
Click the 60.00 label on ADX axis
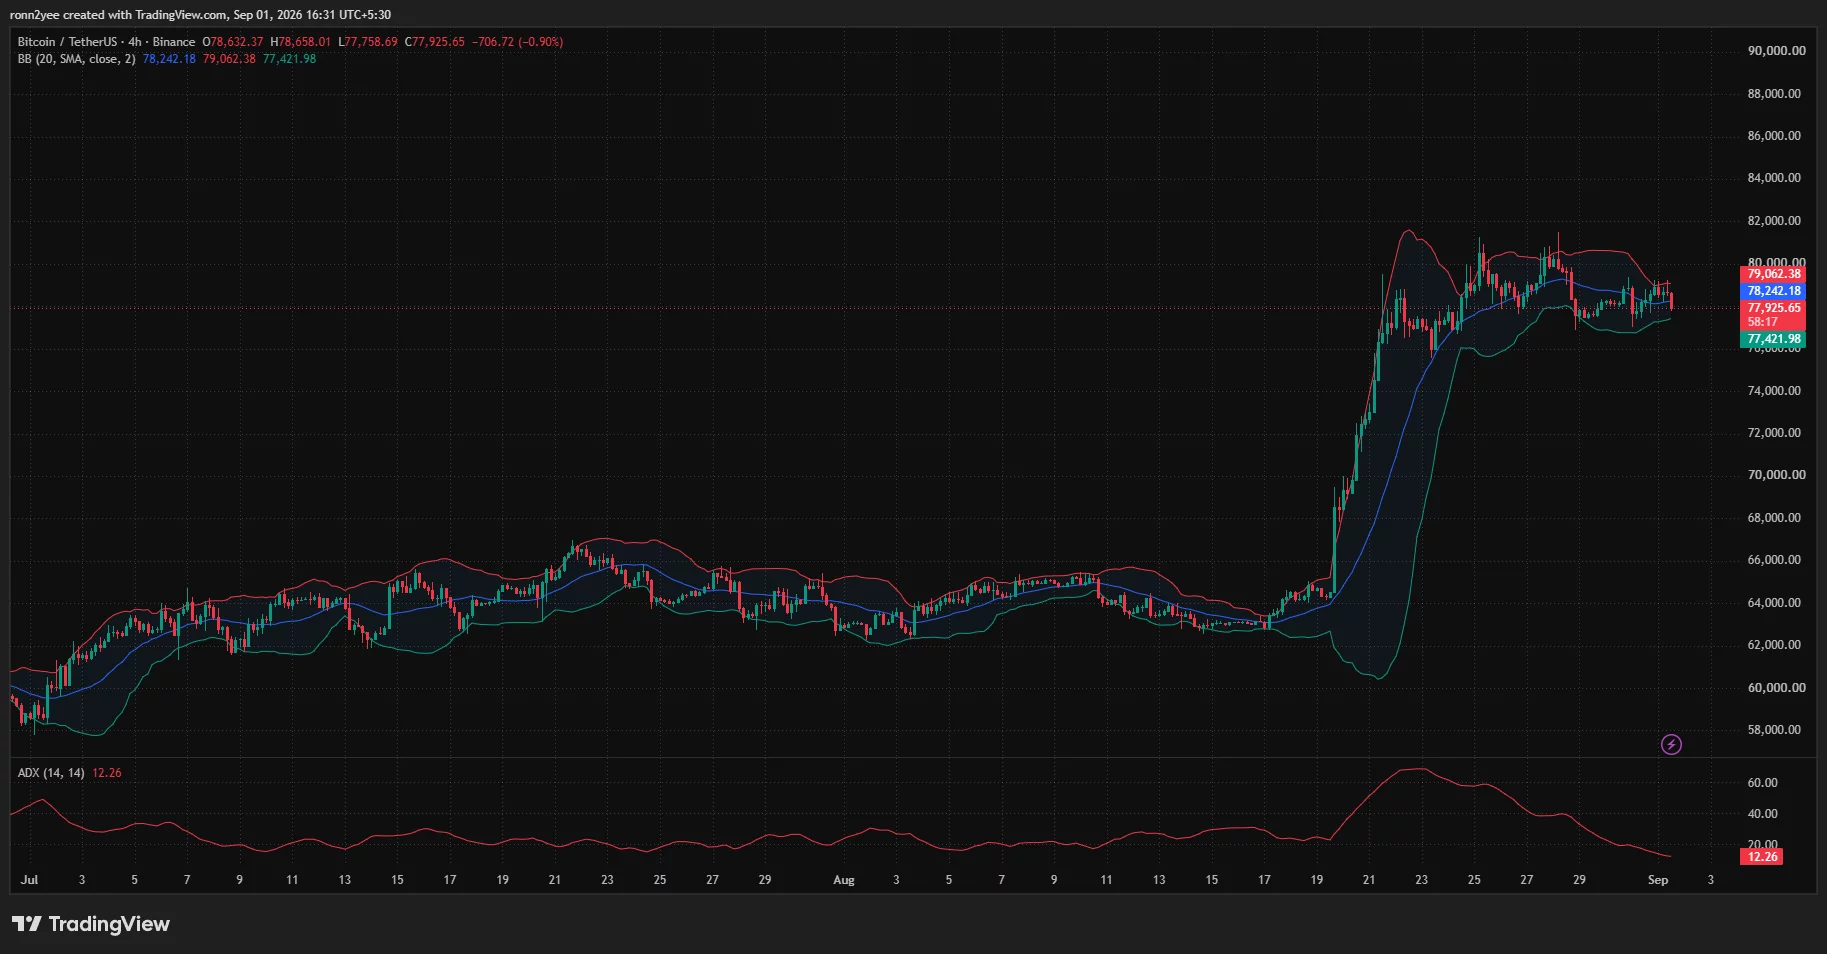[1762, 783]
